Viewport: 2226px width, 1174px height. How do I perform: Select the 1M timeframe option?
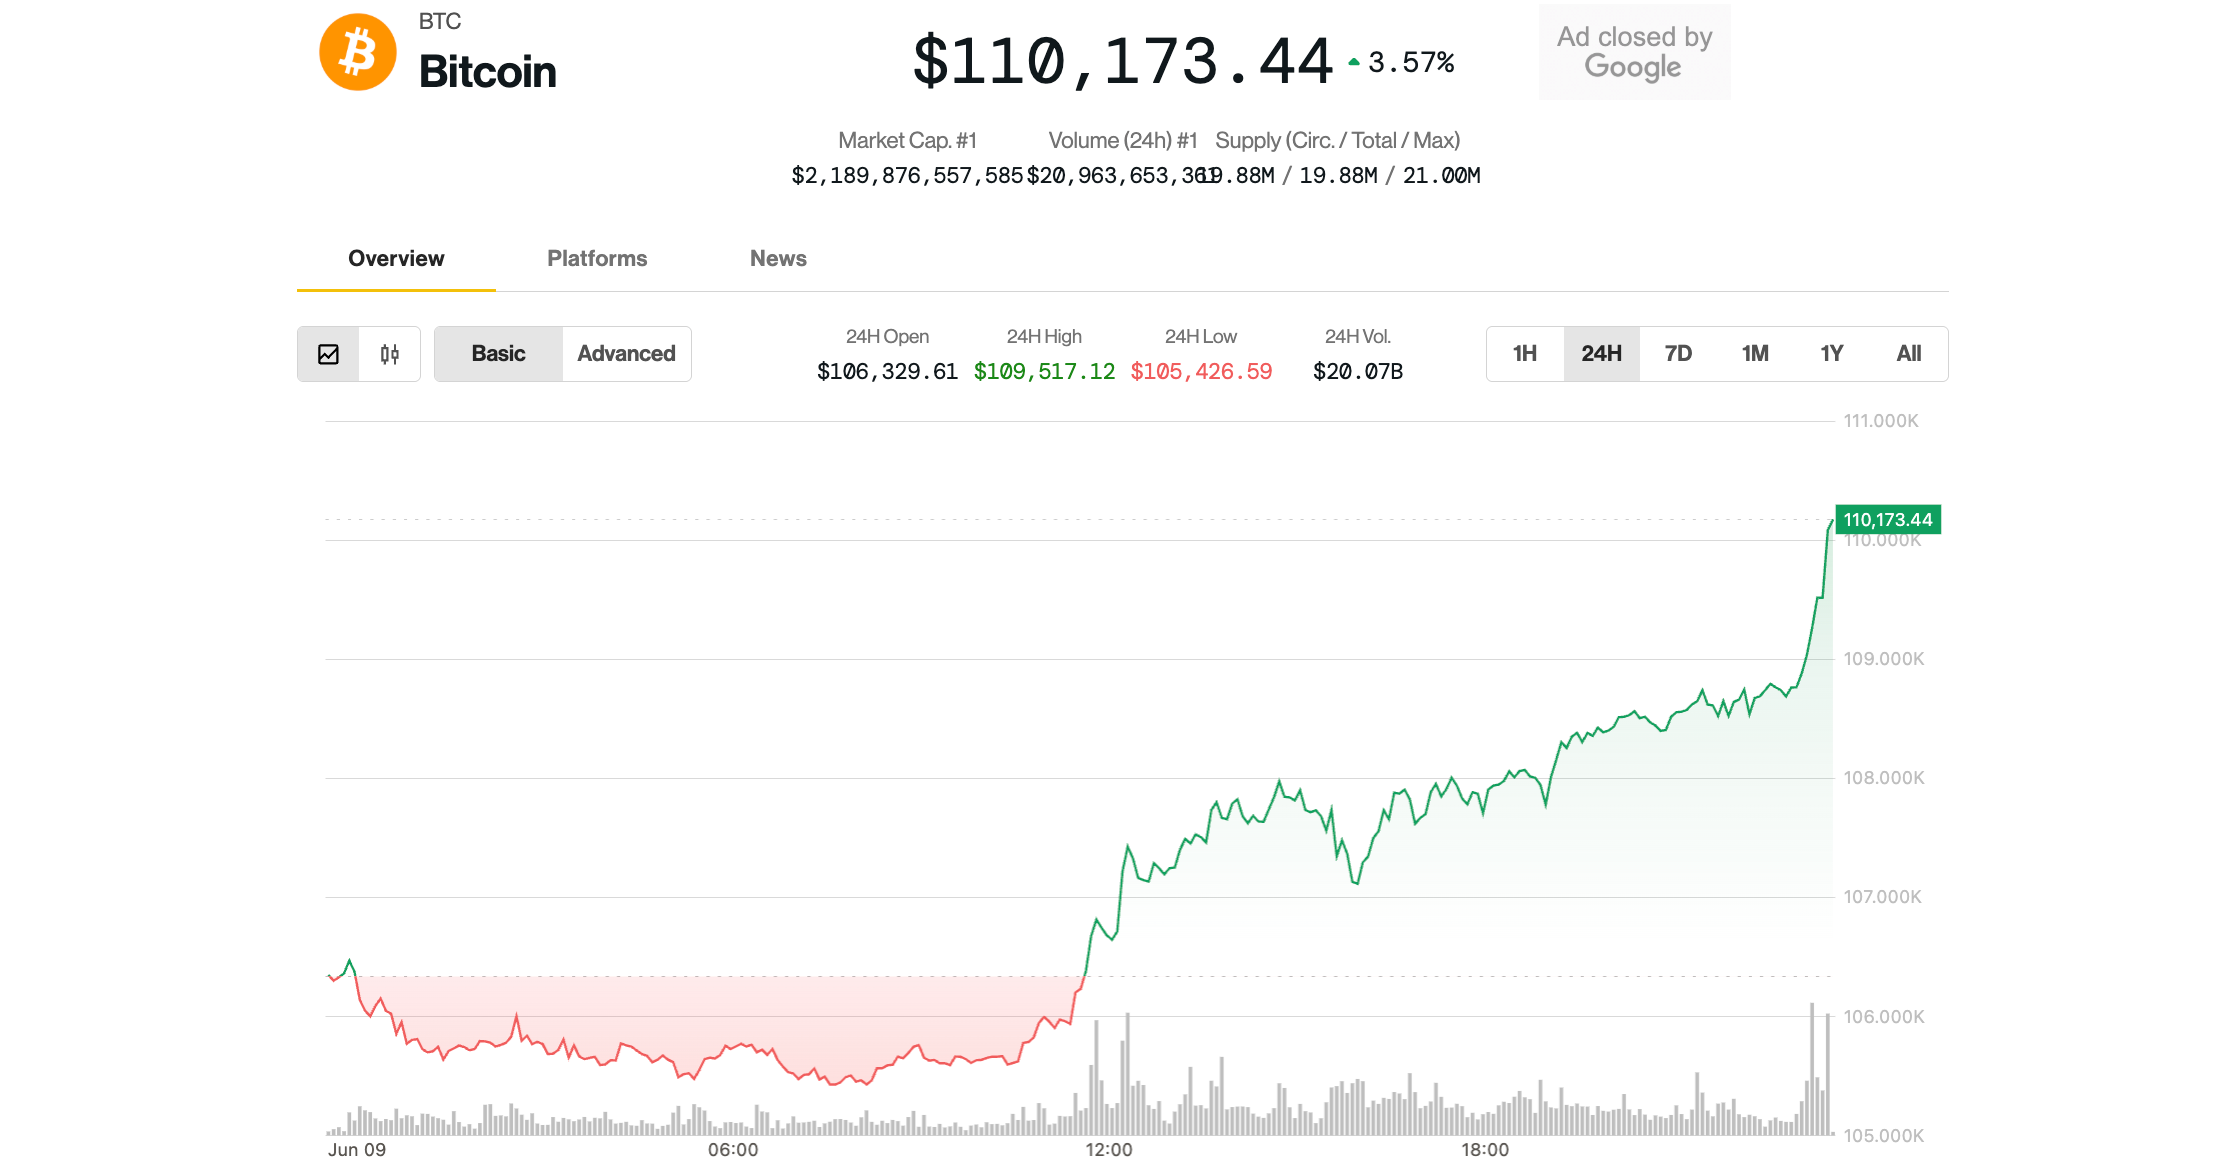point(1755,353)
